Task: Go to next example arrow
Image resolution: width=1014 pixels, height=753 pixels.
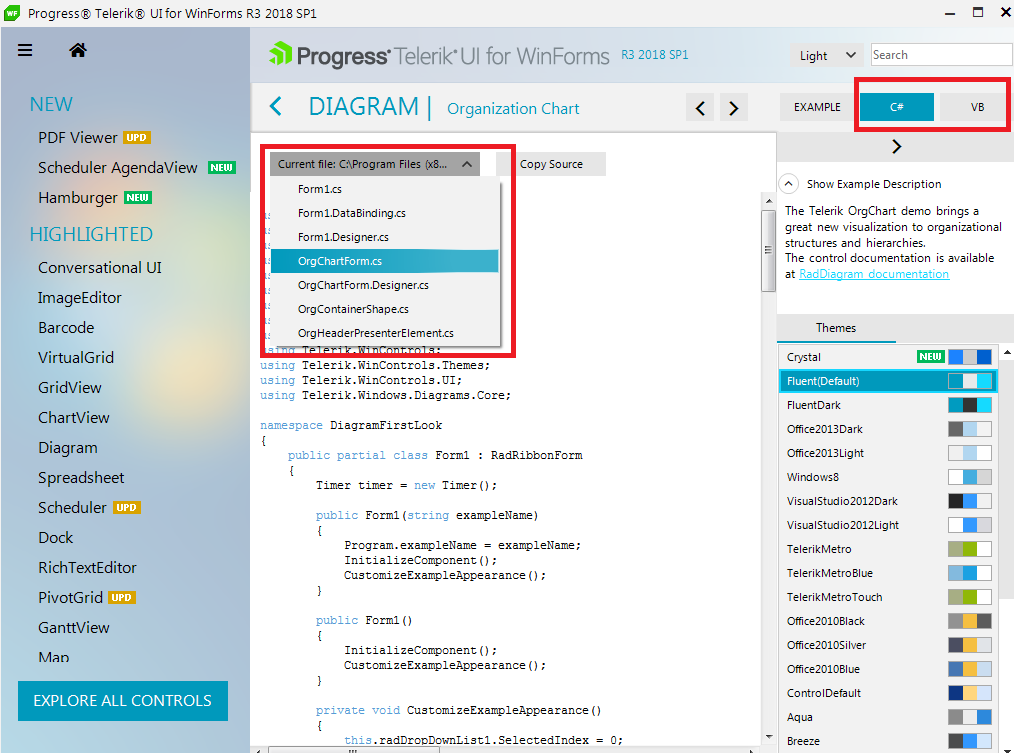Action: [x=733, y=108]
